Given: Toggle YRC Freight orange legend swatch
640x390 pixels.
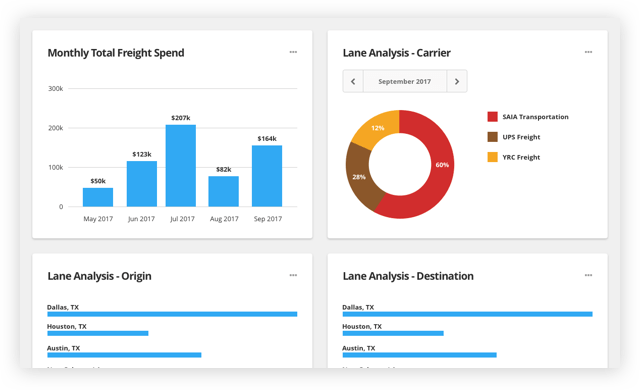Looking at the screenshot, I should pyautogui.click(x=493, y=157).
